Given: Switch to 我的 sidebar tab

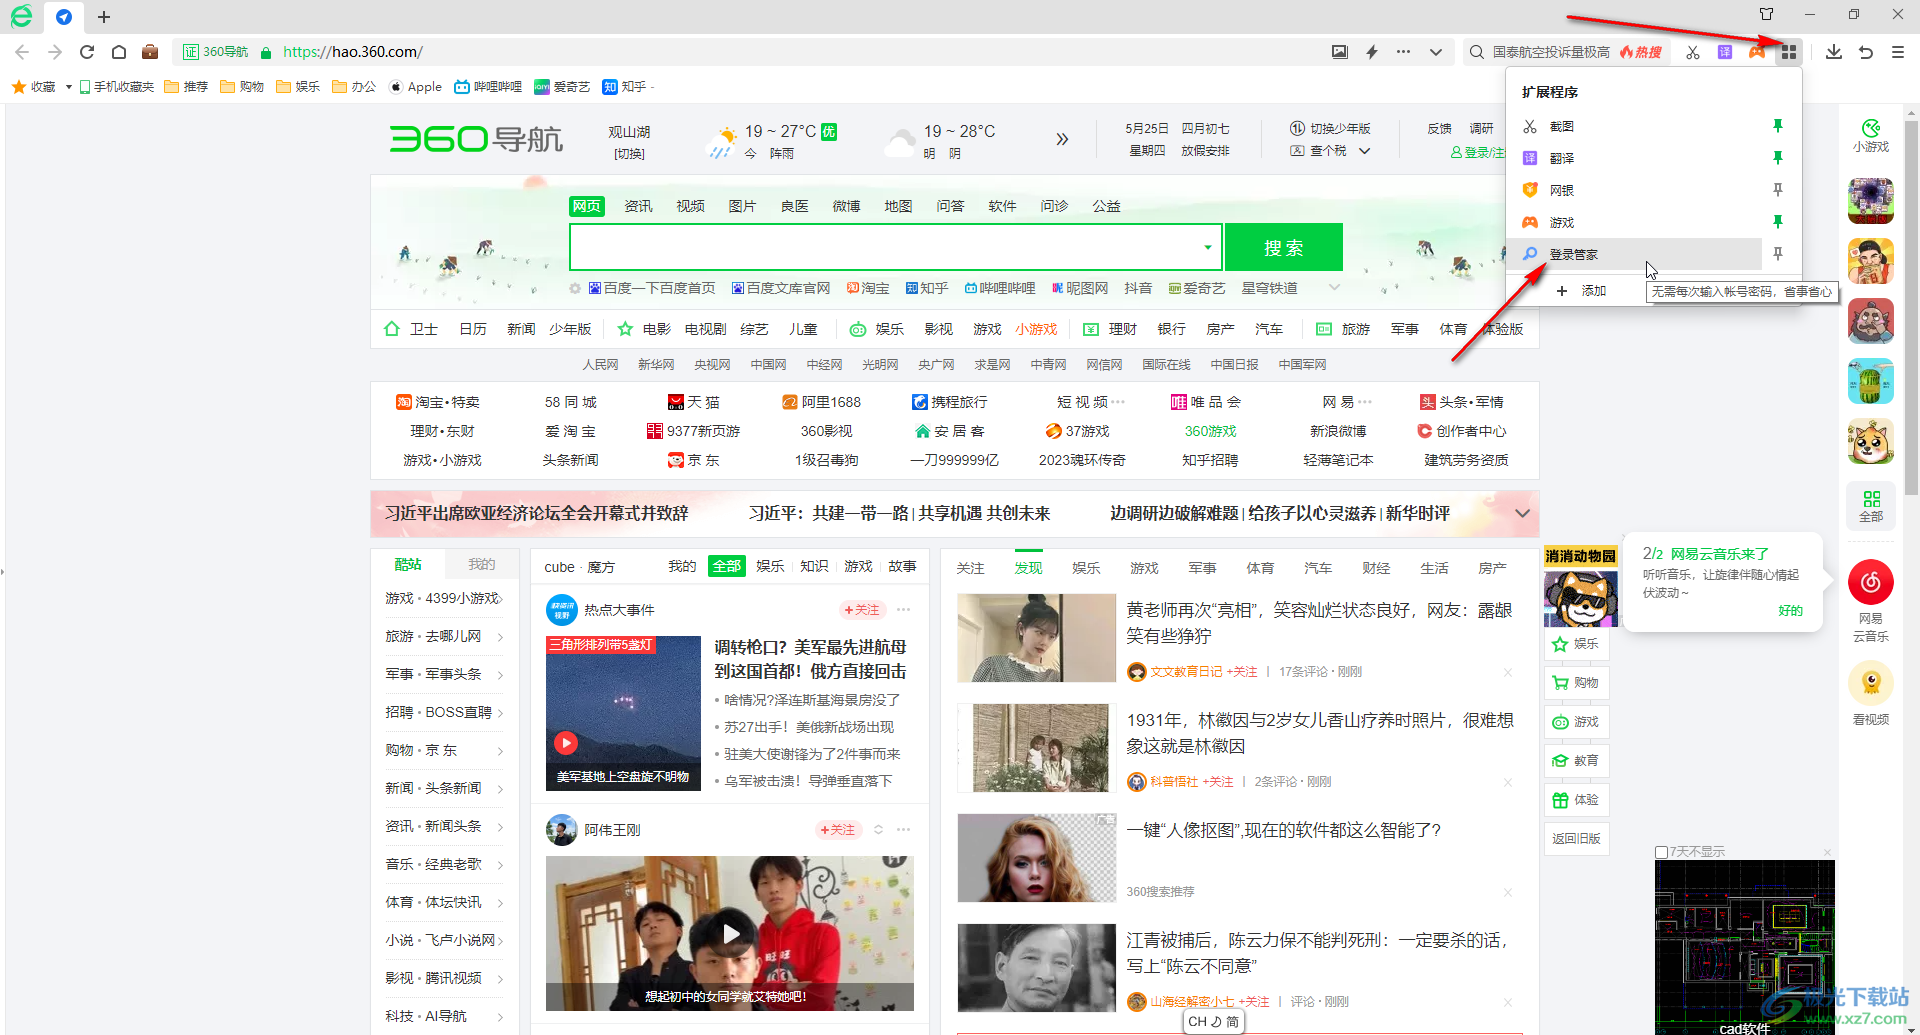Looking at the screenshot, I should (481, 564).
